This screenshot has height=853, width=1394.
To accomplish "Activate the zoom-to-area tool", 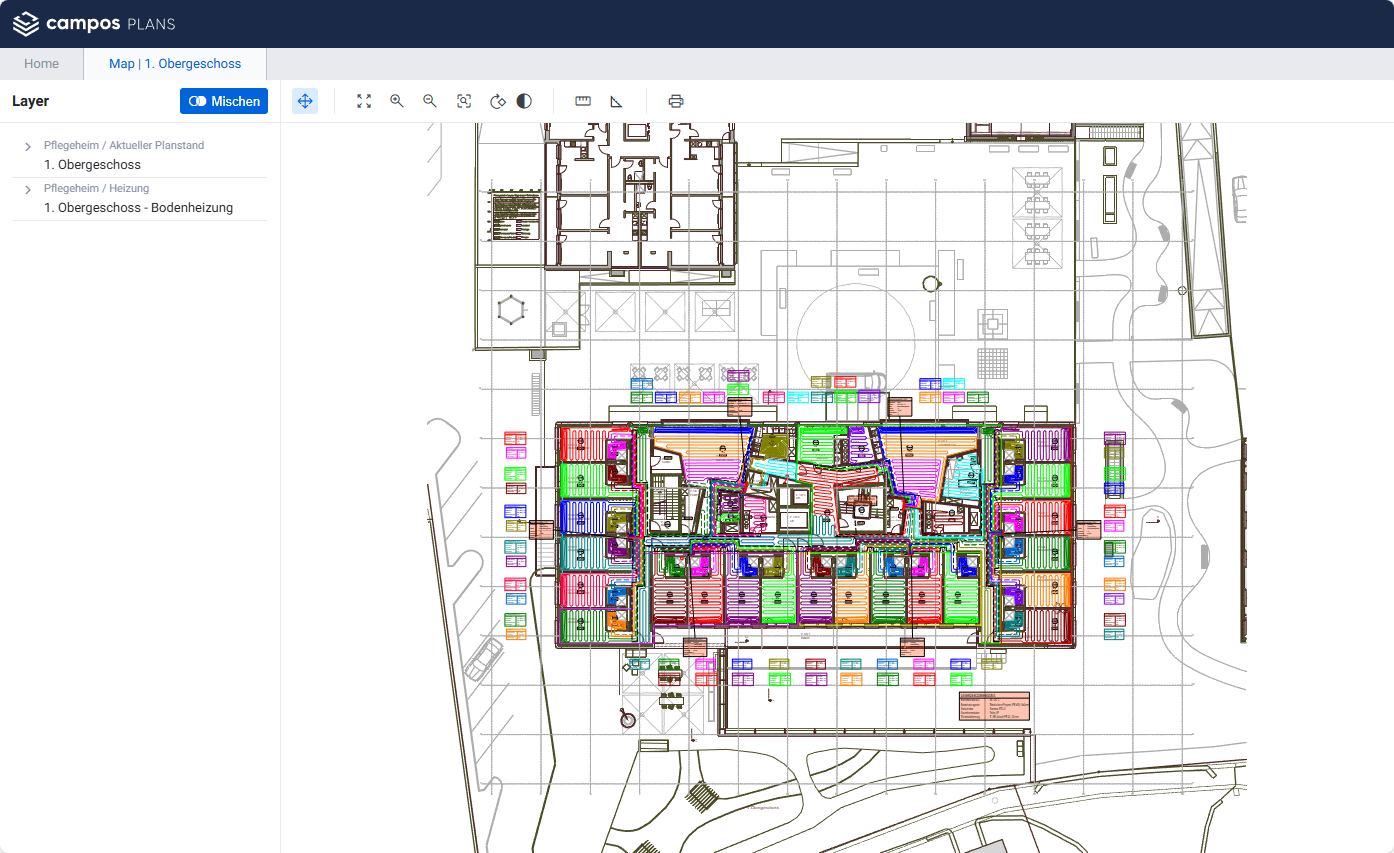I will [464, 101].
